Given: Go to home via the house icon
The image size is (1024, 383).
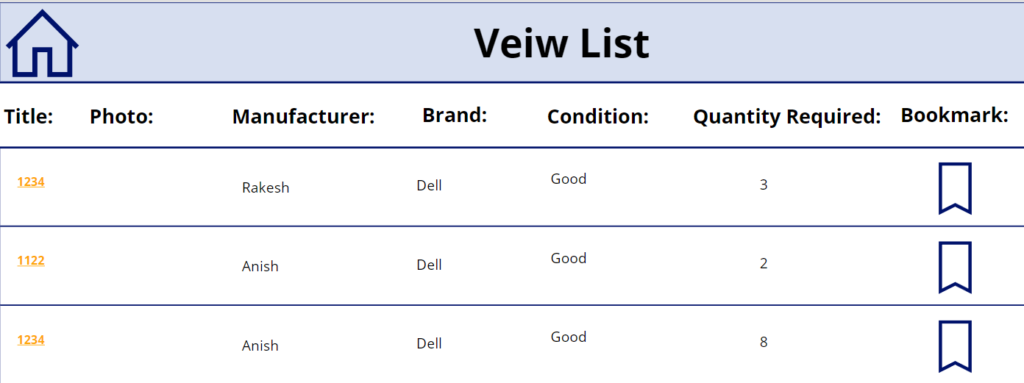Looking at the screenshot, I should point(42,44).
